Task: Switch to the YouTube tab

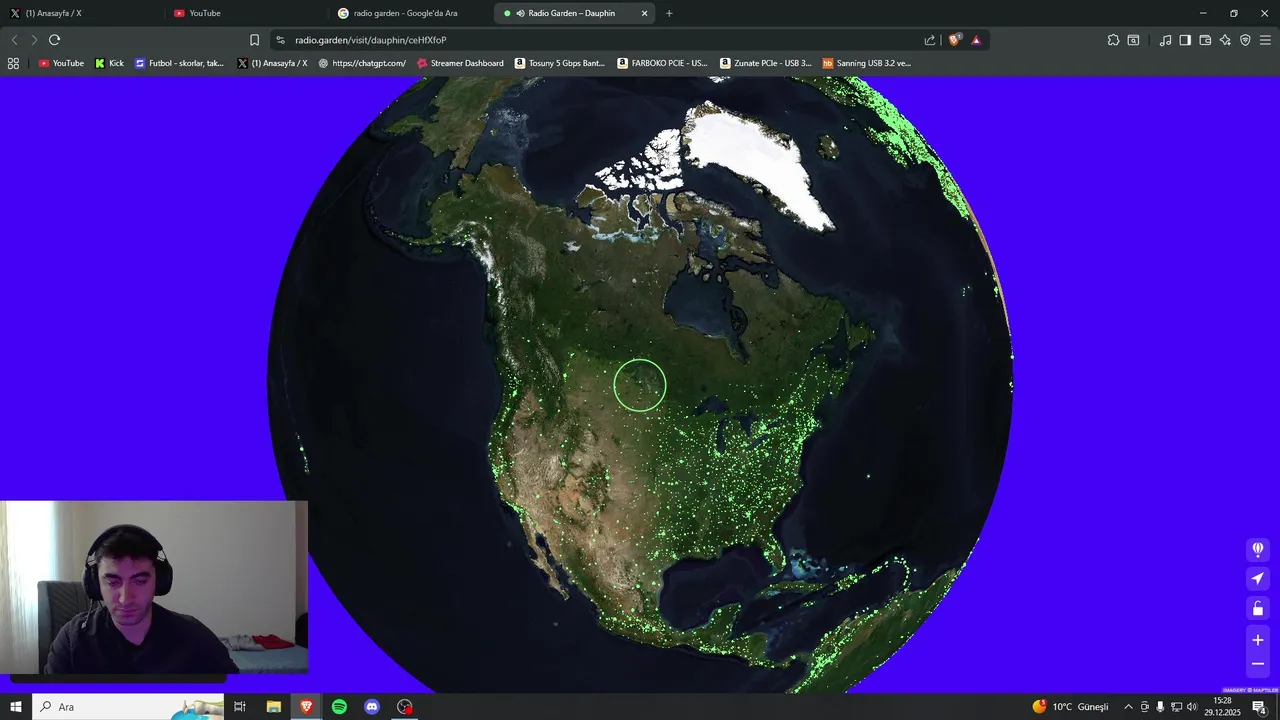Action: [246, 13]
